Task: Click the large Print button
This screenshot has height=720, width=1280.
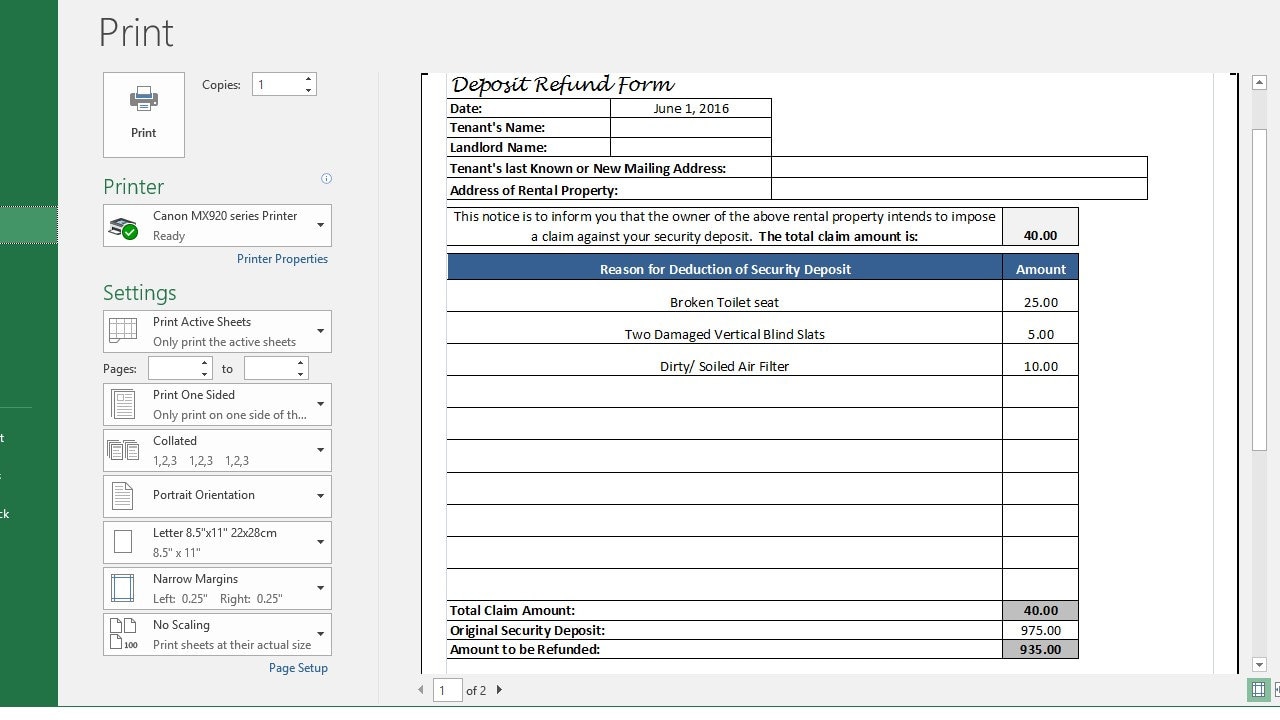Action: (143, 113)
